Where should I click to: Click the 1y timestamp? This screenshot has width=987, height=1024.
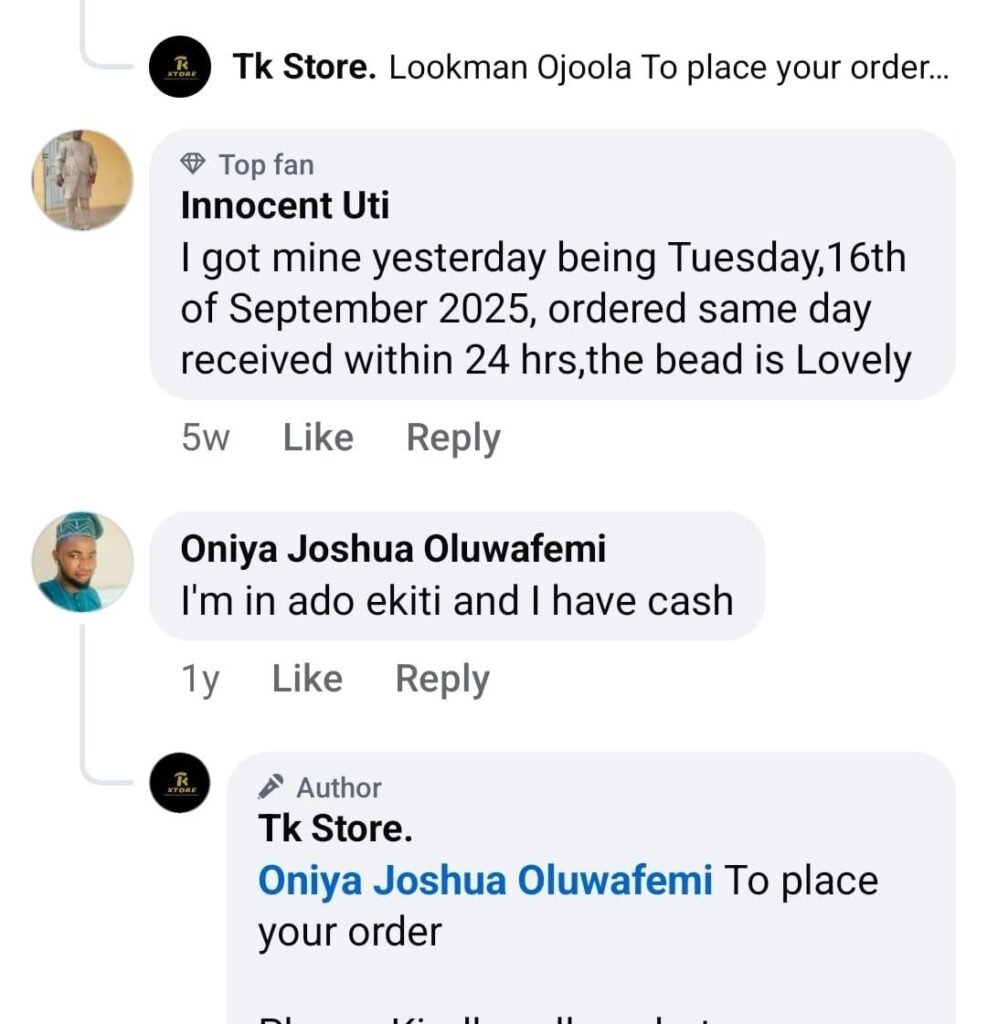(x=200, y=679)
